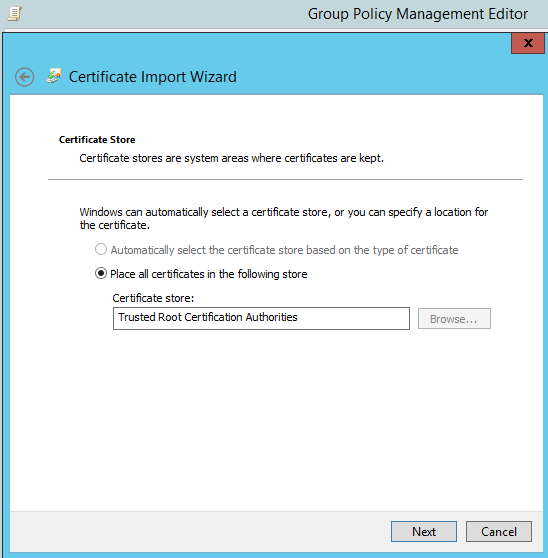Close the Certificate Import Wizard with the red X
The image size is (548, 558).
pos(528,43)
